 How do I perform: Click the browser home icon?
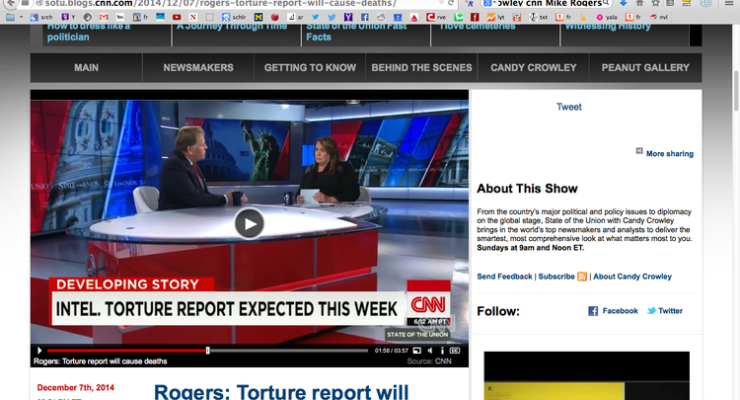click(640, 3)
